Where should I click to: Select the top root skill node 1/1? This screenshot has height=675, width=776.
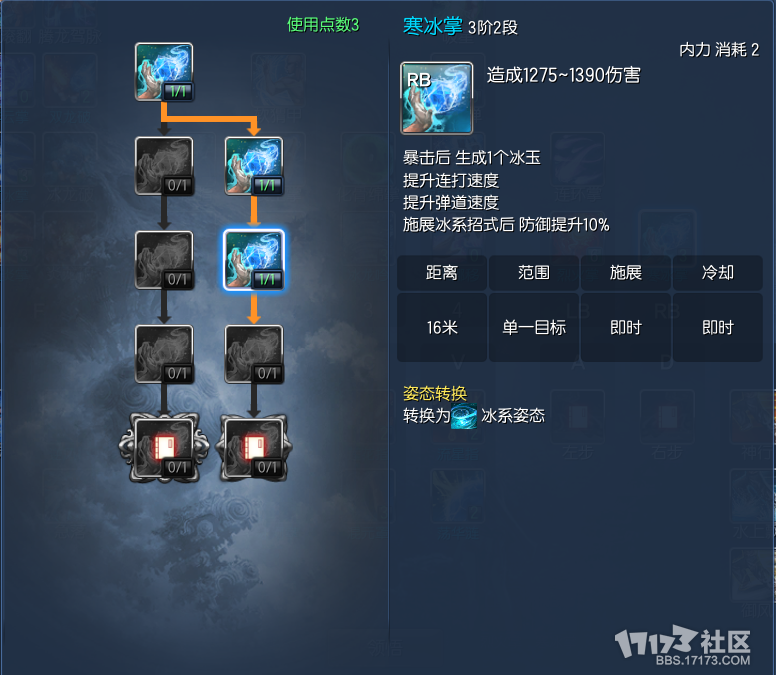[164, 72]
